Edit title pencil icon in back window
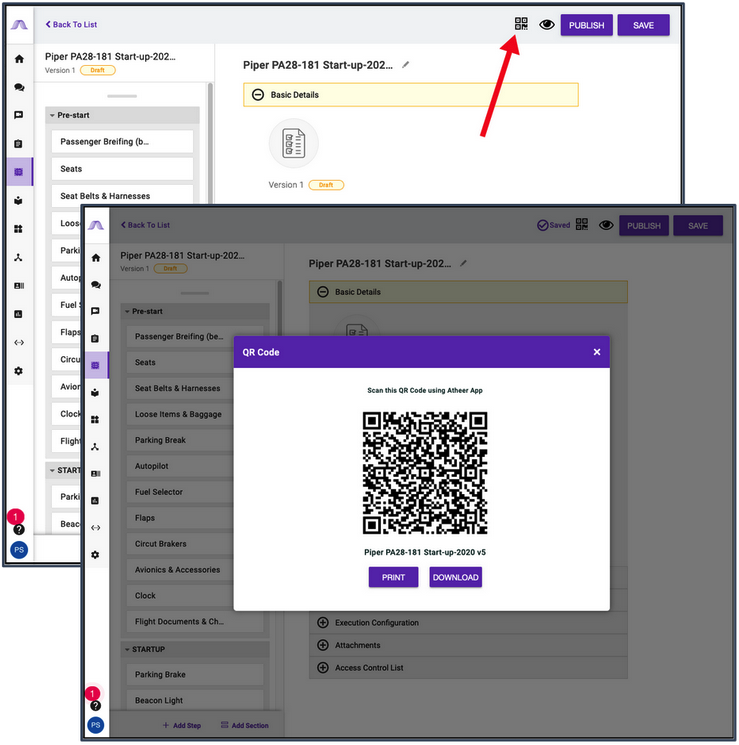Viewport: 739px width, 745px height. (405, 65)
